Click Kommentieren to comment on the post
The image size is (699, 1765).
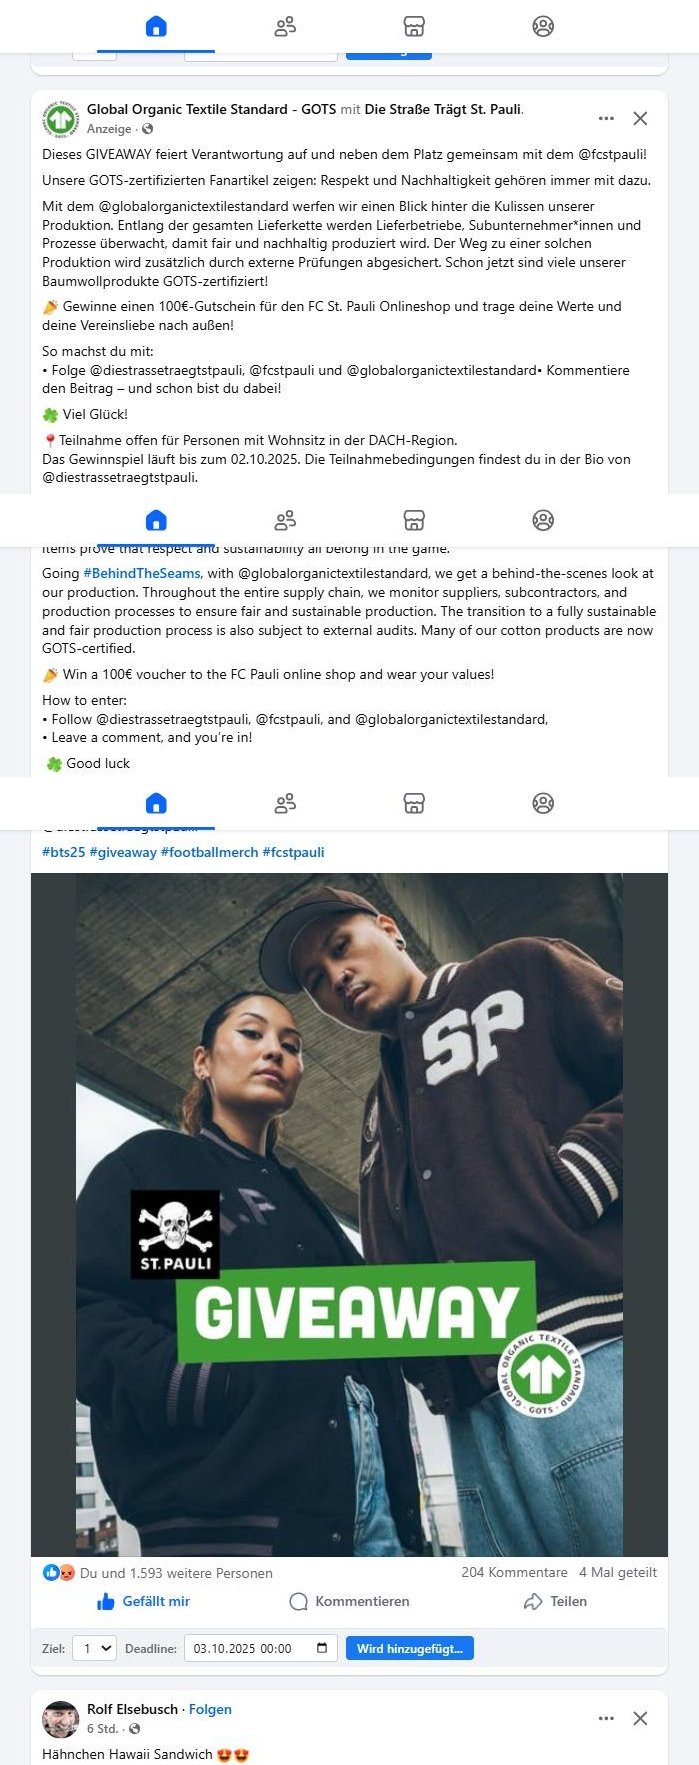click(350, 1601)
